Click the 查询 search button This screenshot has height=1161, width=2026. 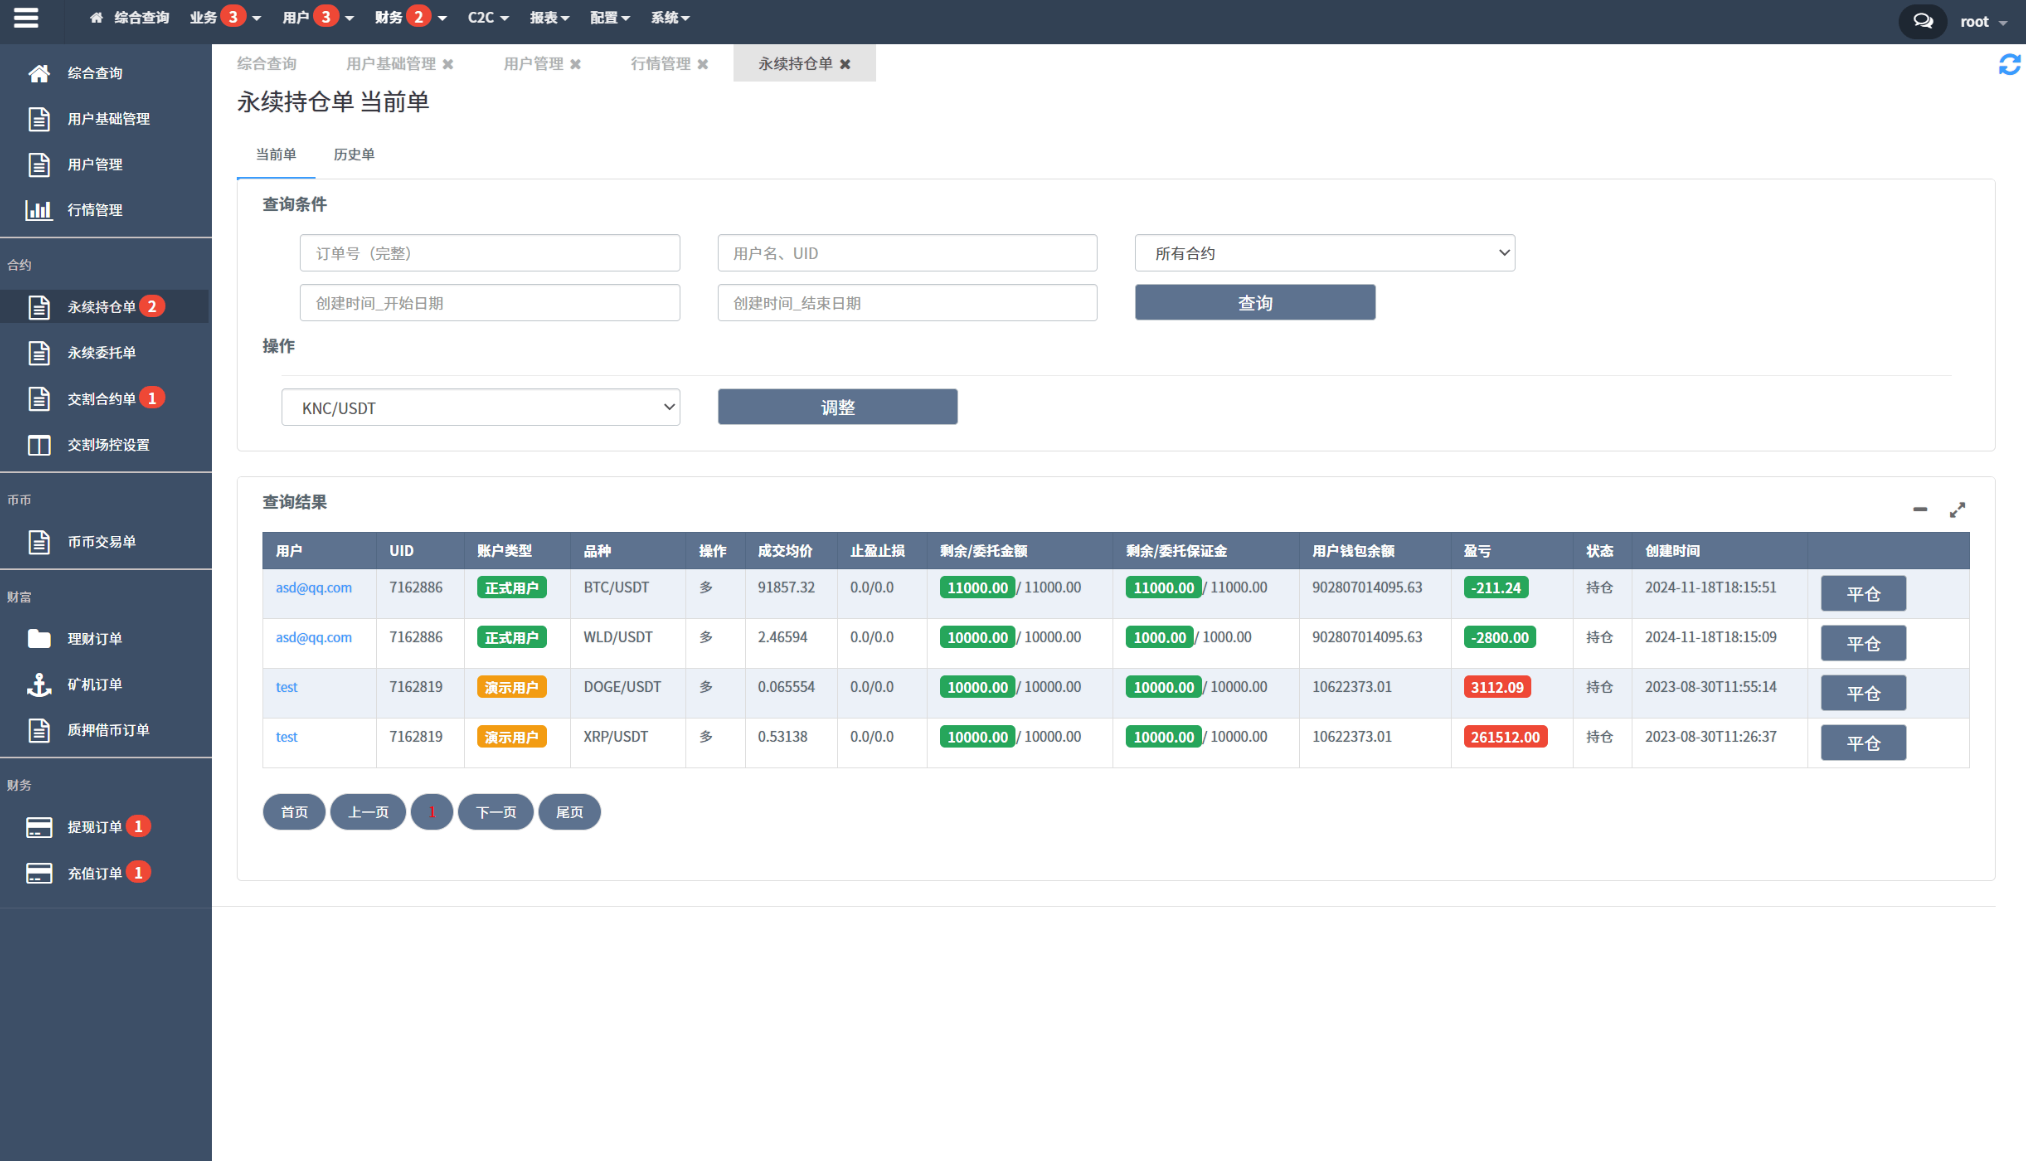click(x=1255, y=303)
